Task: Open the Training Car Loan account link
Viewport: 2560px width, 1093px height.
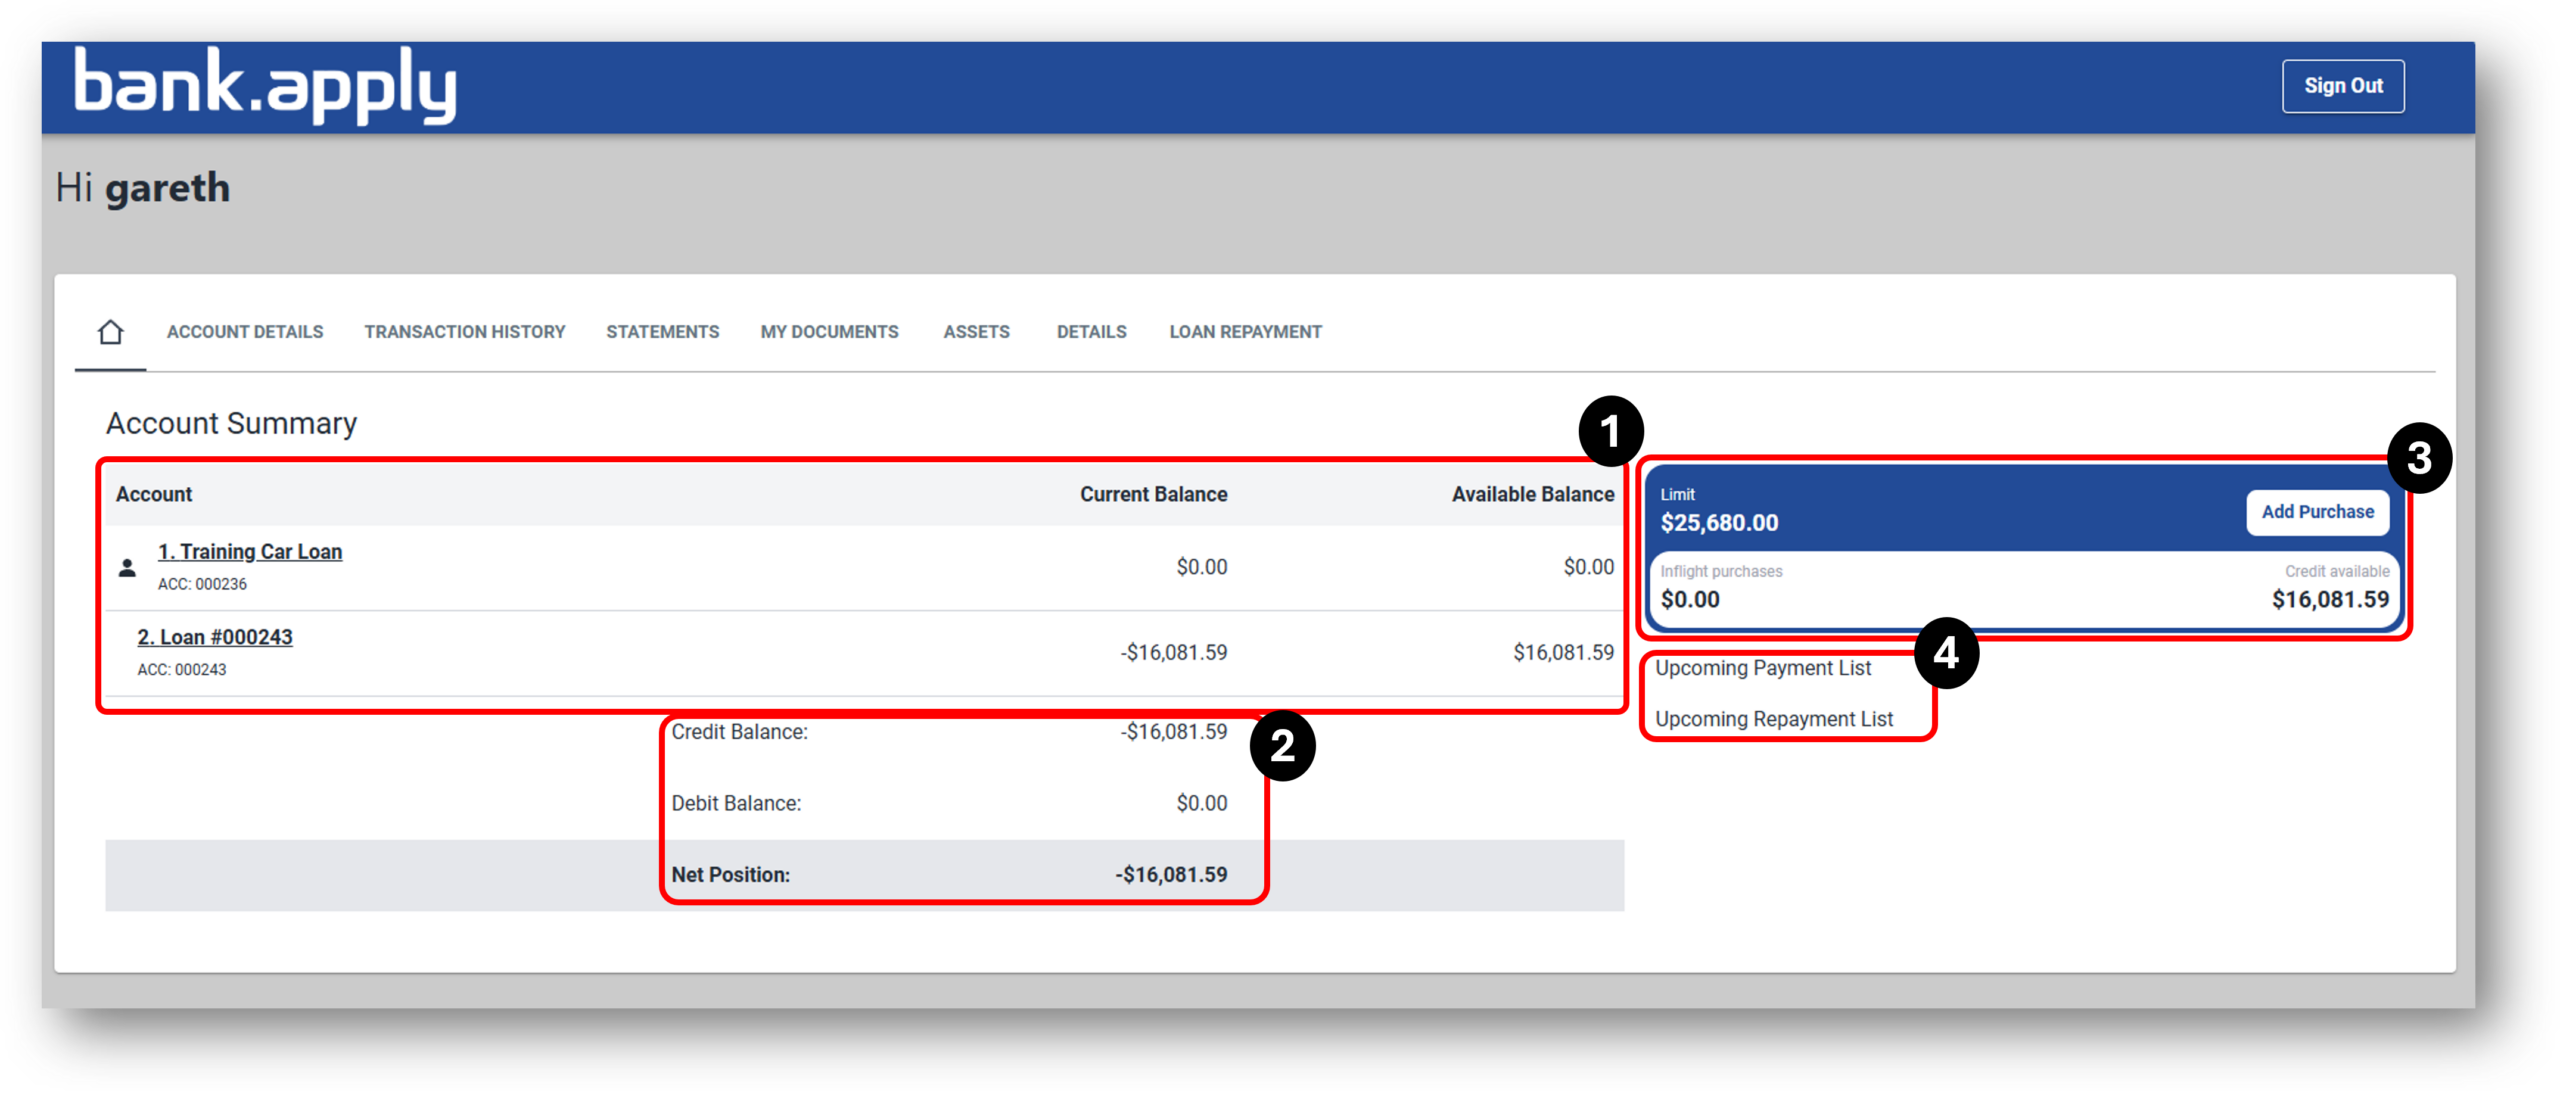Action: [250, 551]
